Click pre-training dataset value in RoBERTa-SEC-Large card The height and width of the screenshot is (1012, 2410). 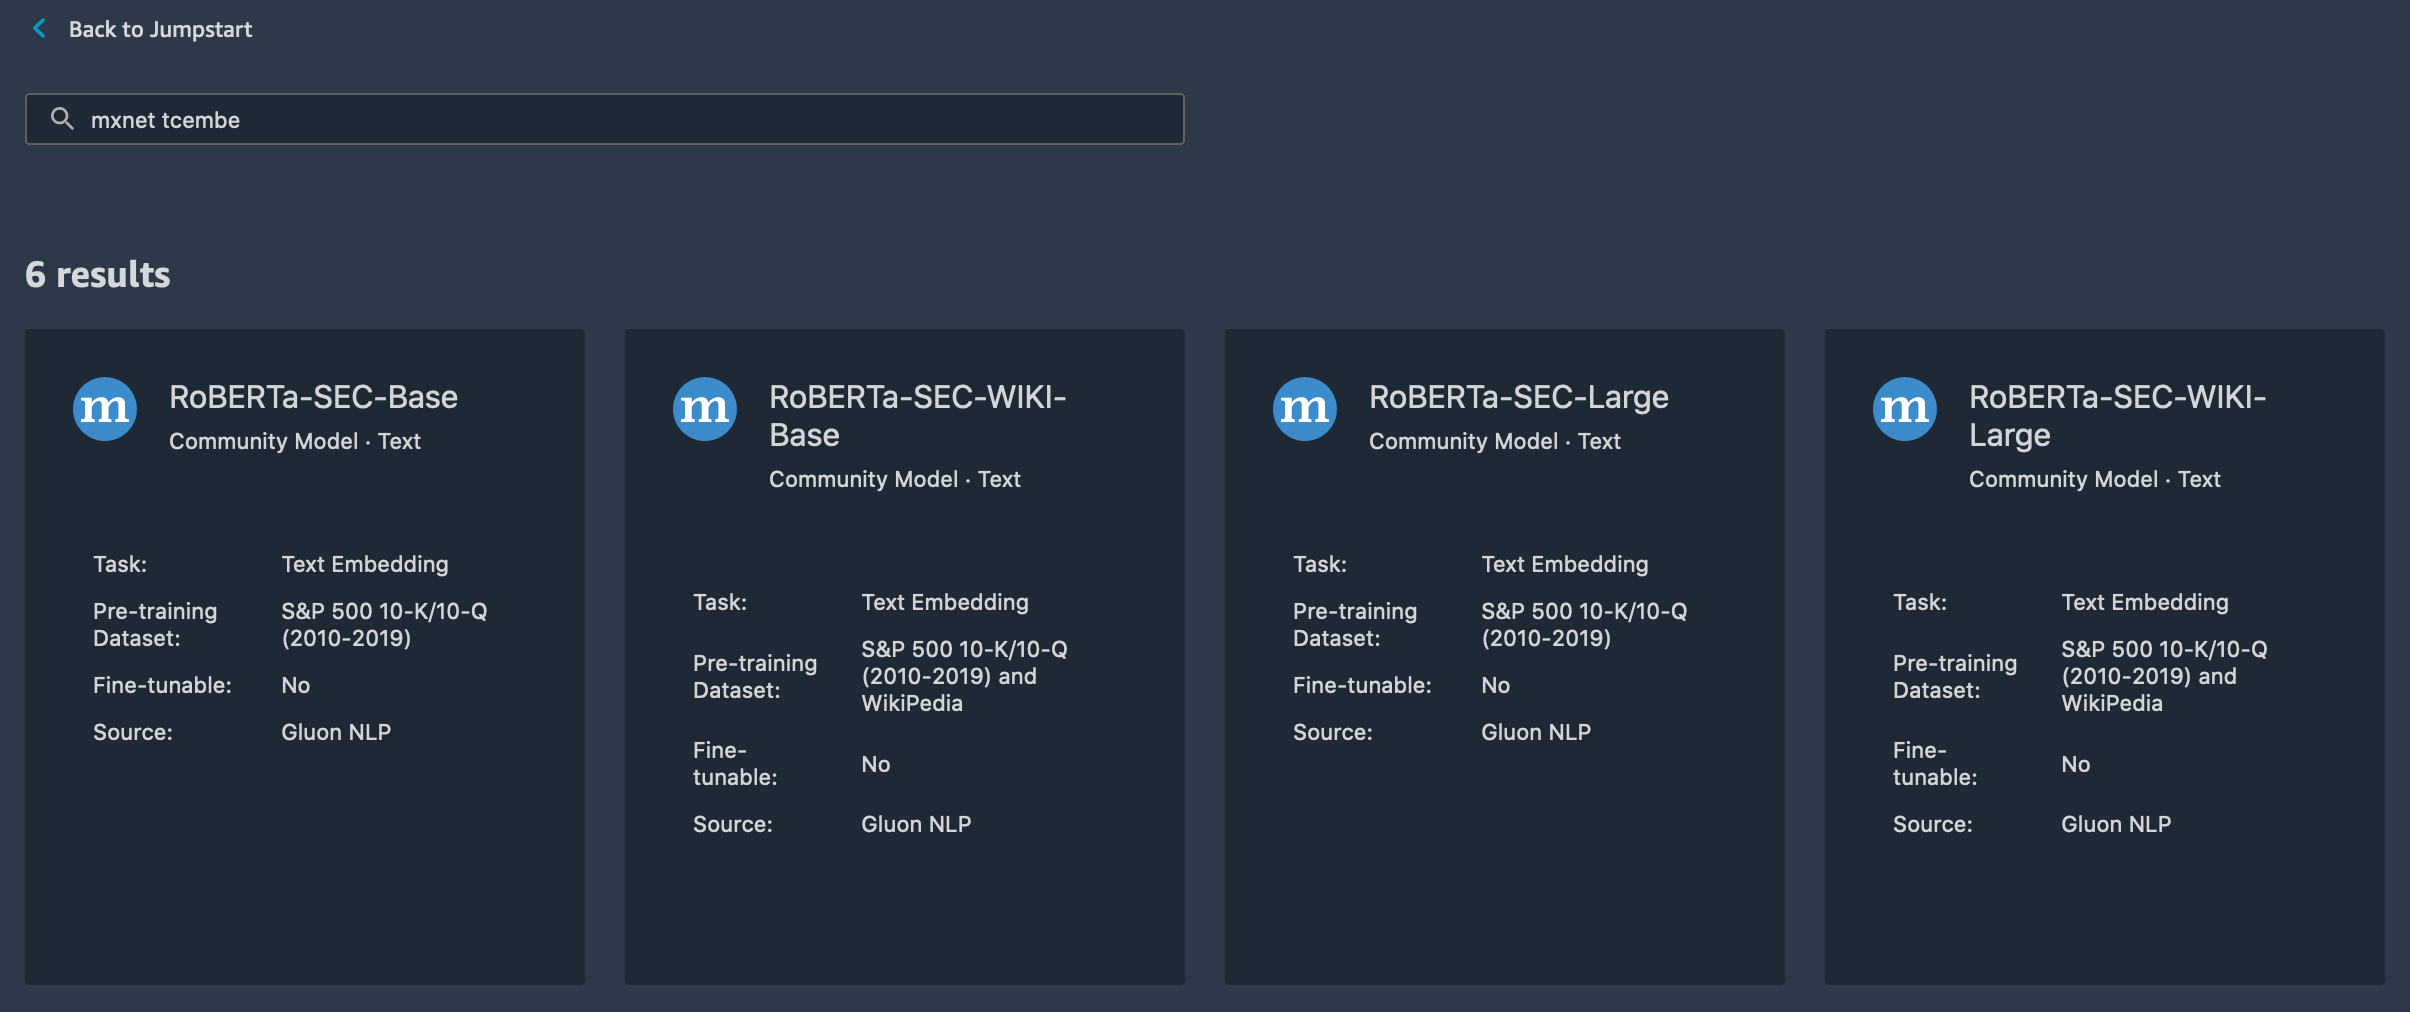(1584, 625)
